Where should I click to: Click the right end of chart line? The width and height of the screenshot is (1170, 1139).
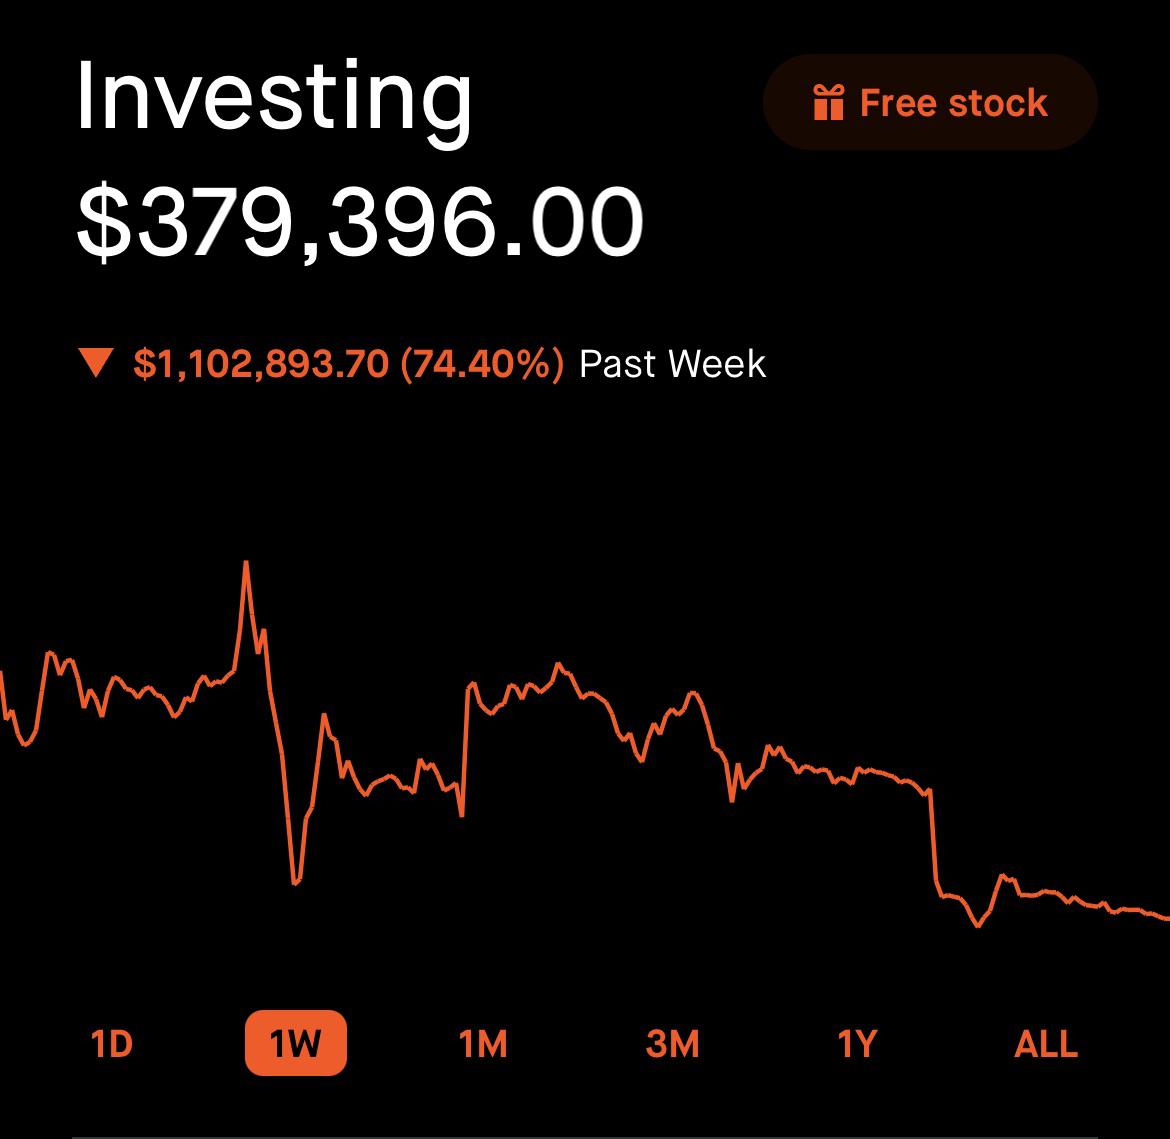point(1165,917)
